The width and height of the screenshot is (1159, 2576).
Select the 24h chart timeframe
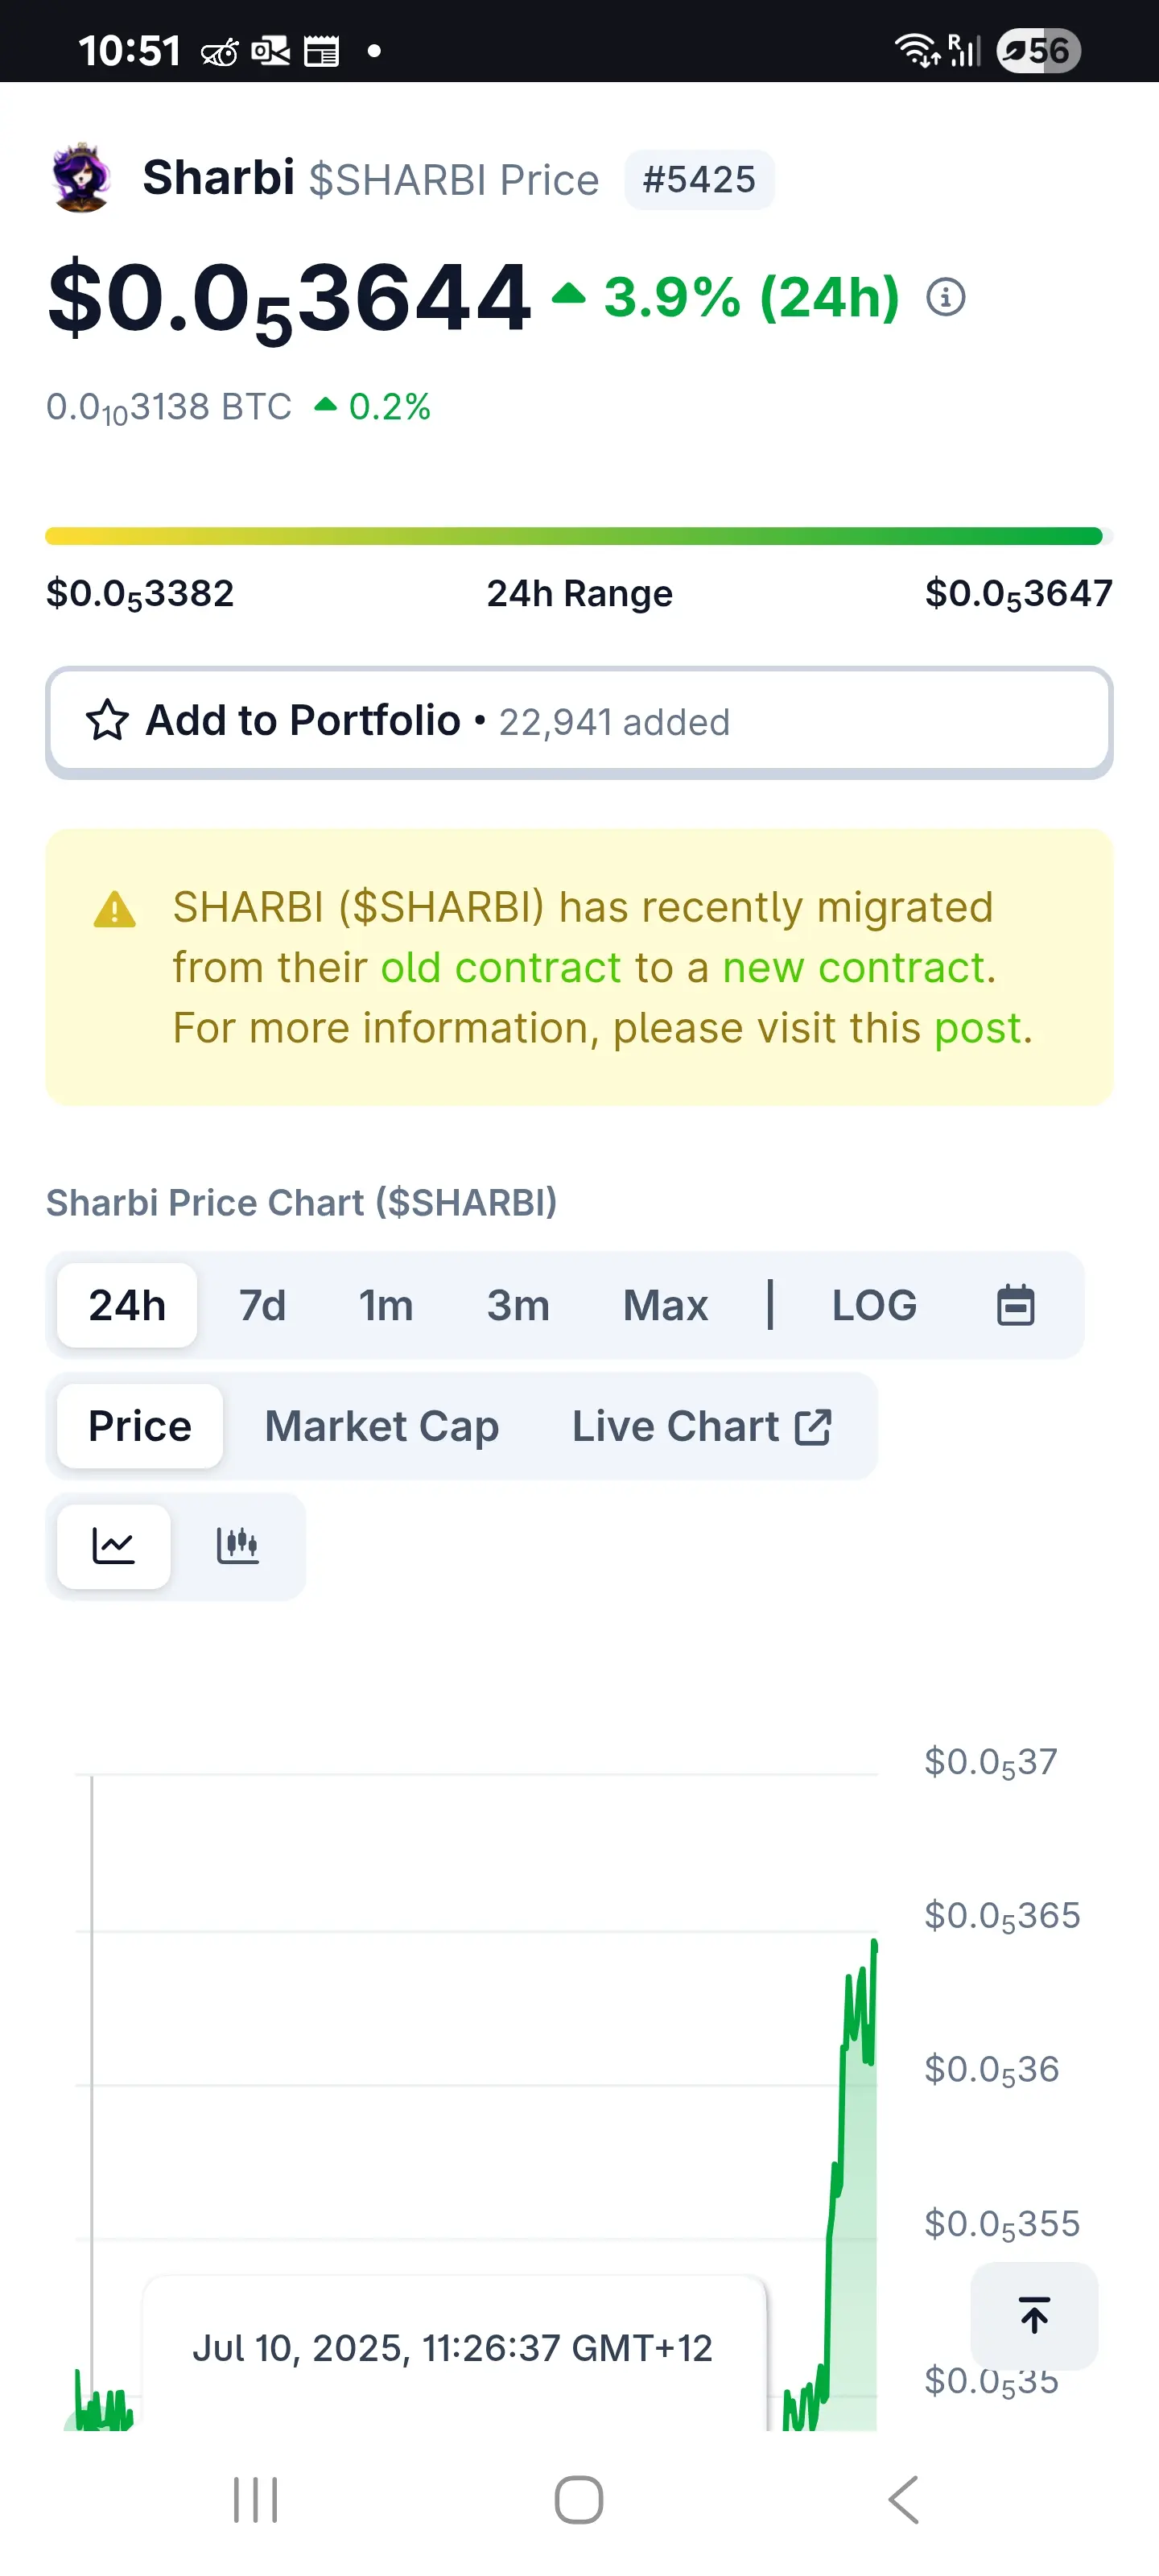click(127, 1305)
